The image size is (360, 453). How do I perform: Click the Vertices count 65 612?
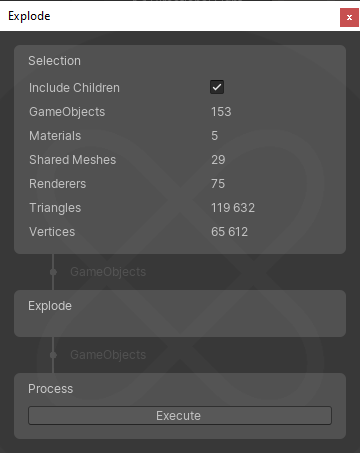229,232
